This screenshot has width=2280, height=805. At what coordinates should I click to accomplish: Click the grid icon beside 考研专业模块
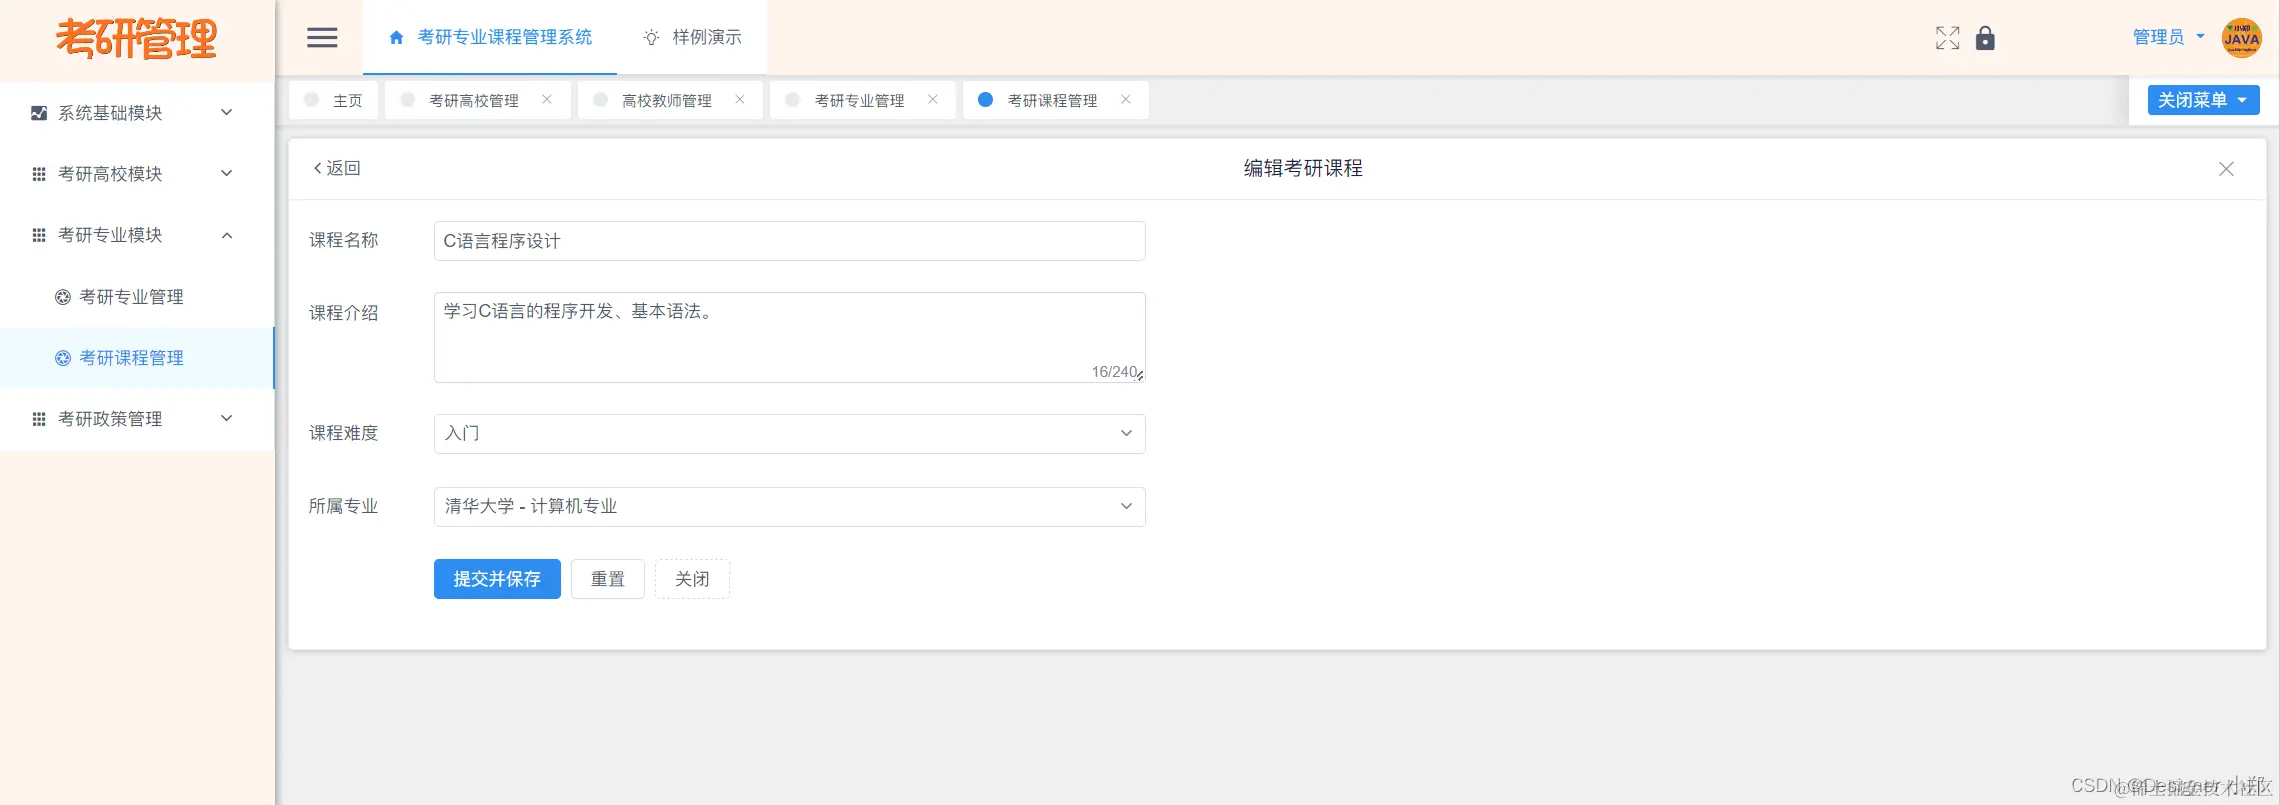click(x=39, y=235)
